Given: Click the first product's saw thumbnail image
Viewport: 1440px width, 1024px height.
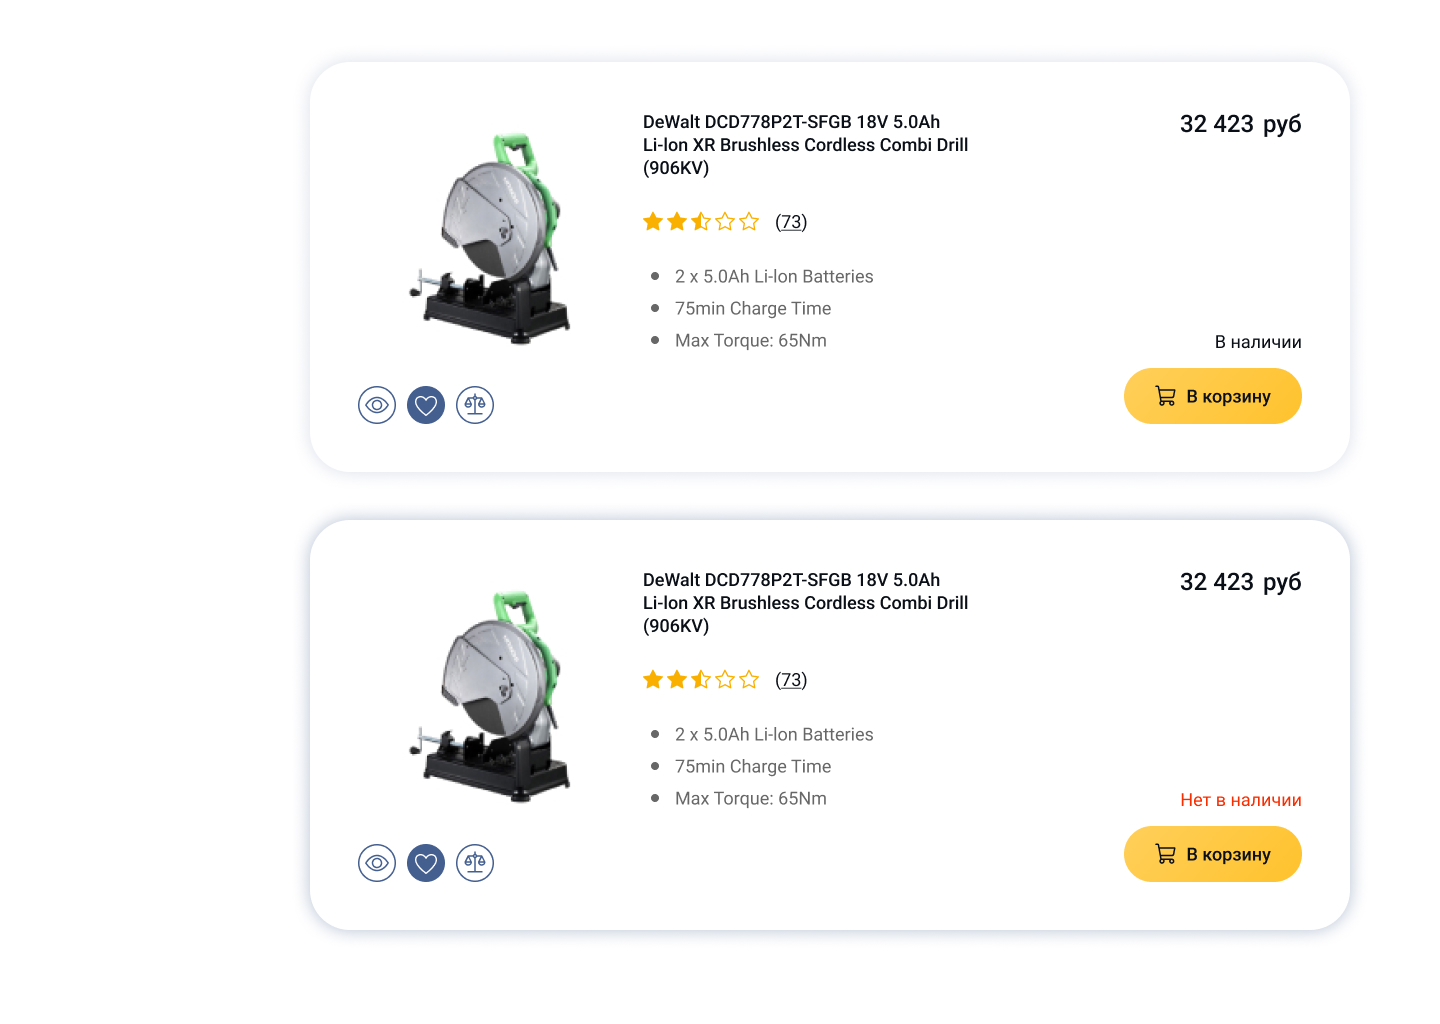Looking at the screenshot, I should pyautogui.click(x=492, y=240).
